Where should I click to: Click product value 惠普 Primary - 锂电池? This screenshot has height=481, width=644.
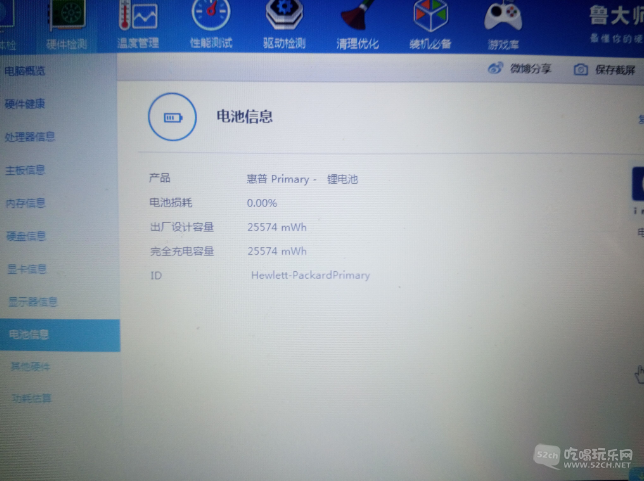coord(302,179)
